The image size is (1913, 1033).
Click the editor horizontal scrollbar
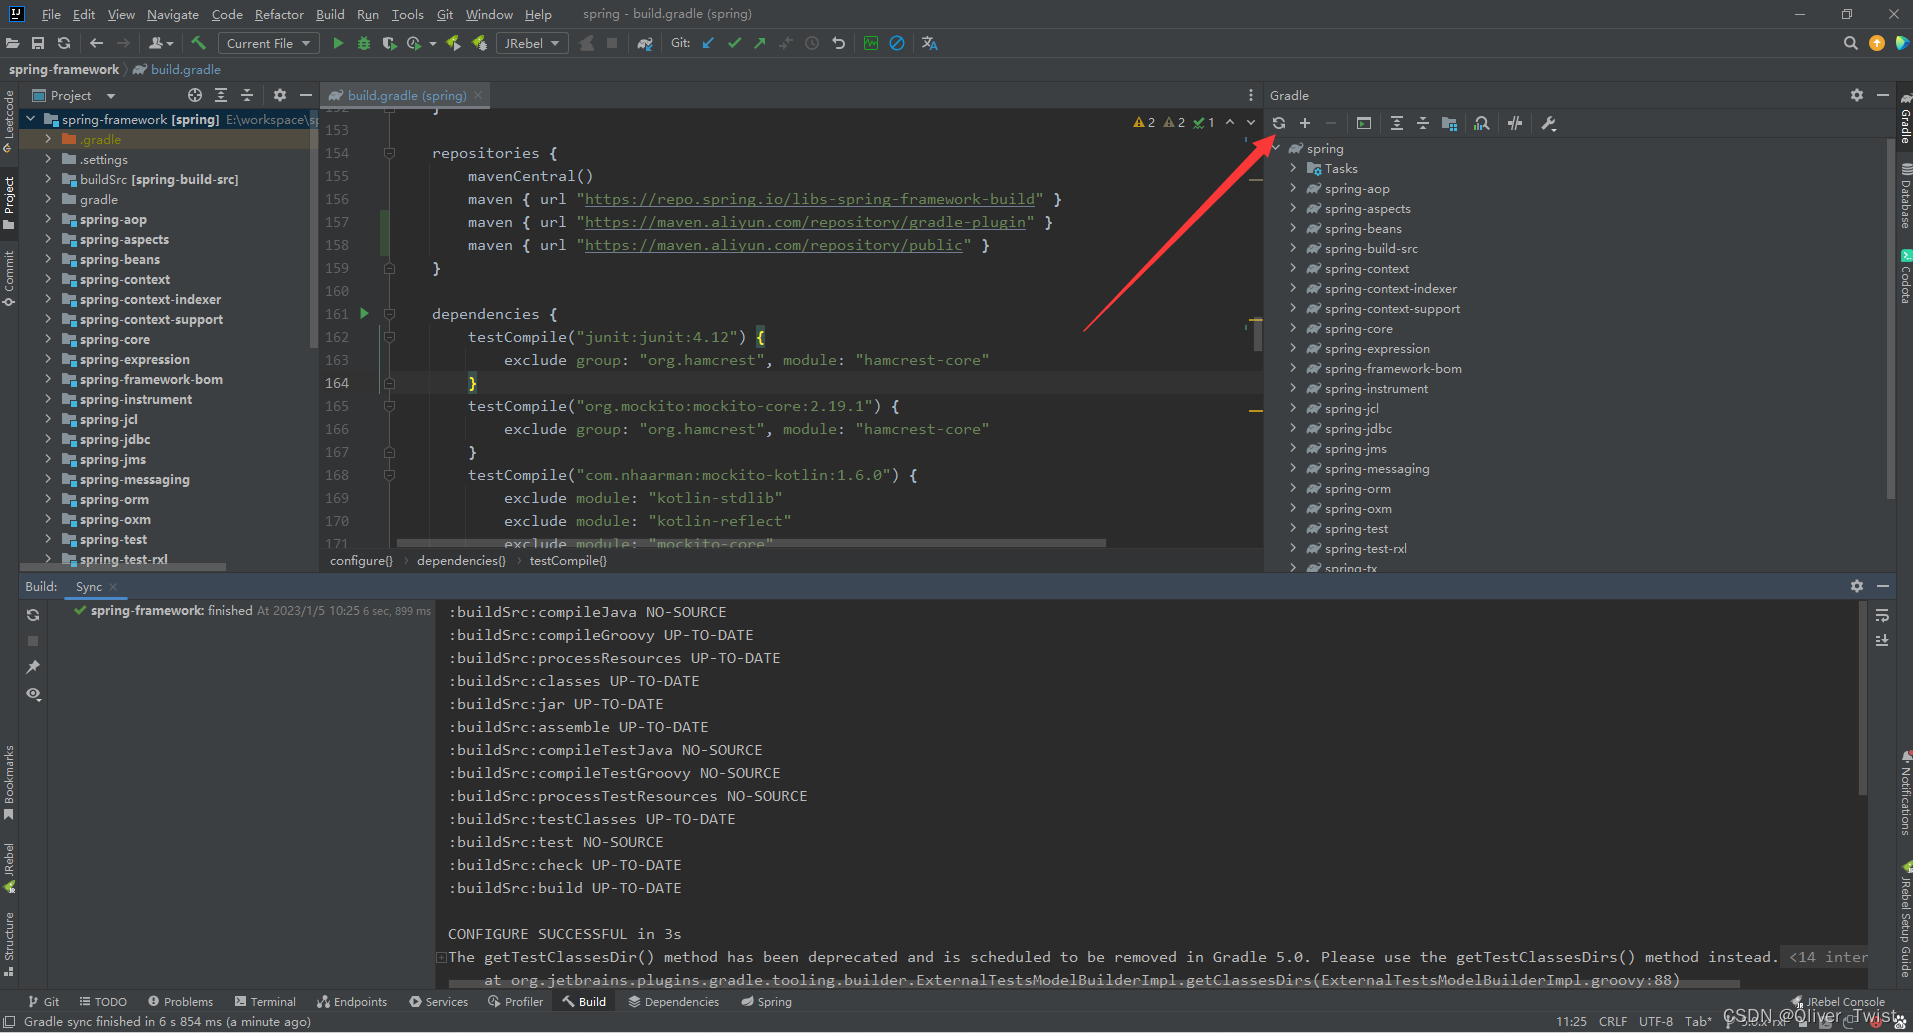point(751,543)
